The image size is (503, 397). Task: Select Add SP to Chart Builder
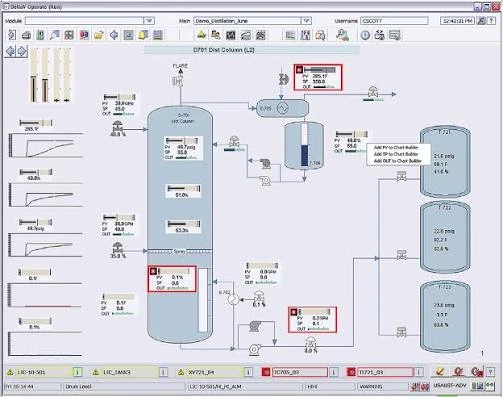click(396, 154)
